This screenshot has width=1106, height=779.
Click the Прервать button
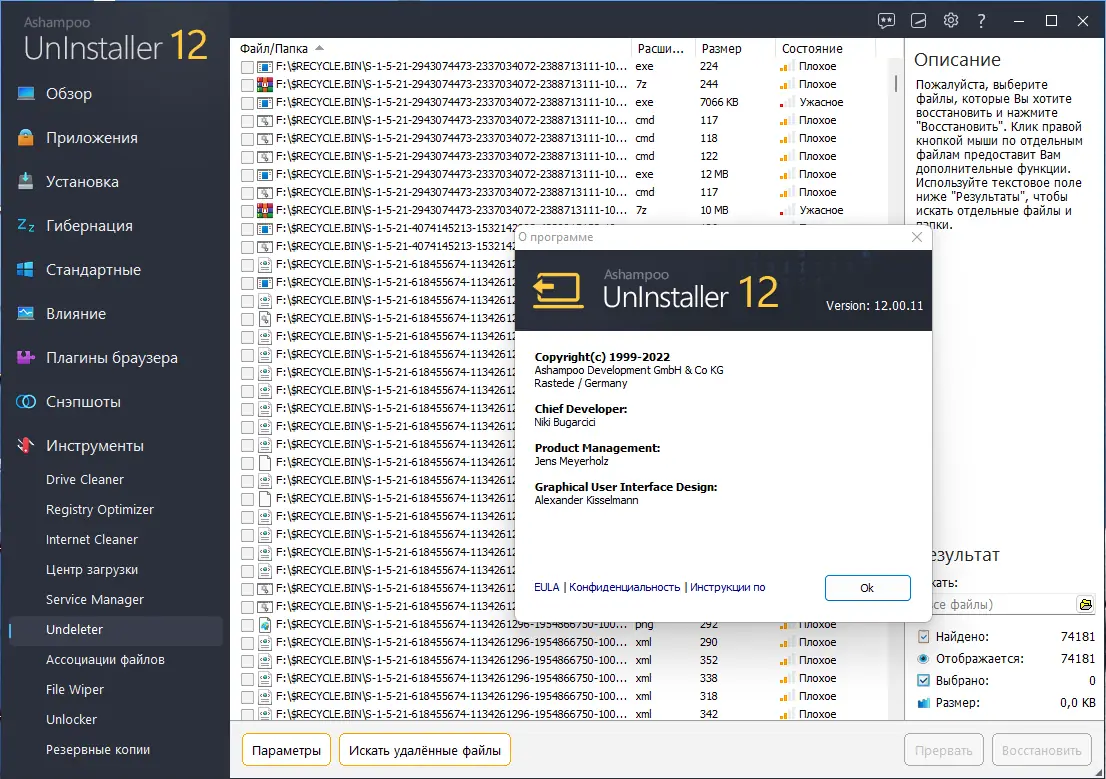[944, 750]
